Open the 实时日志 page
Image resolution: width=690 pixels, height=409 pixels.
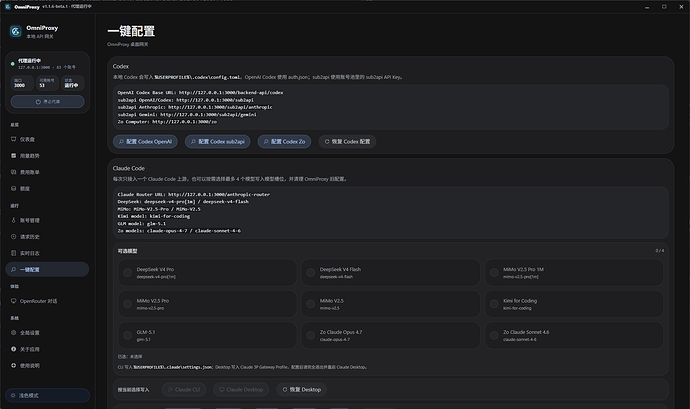click(47, 253)
